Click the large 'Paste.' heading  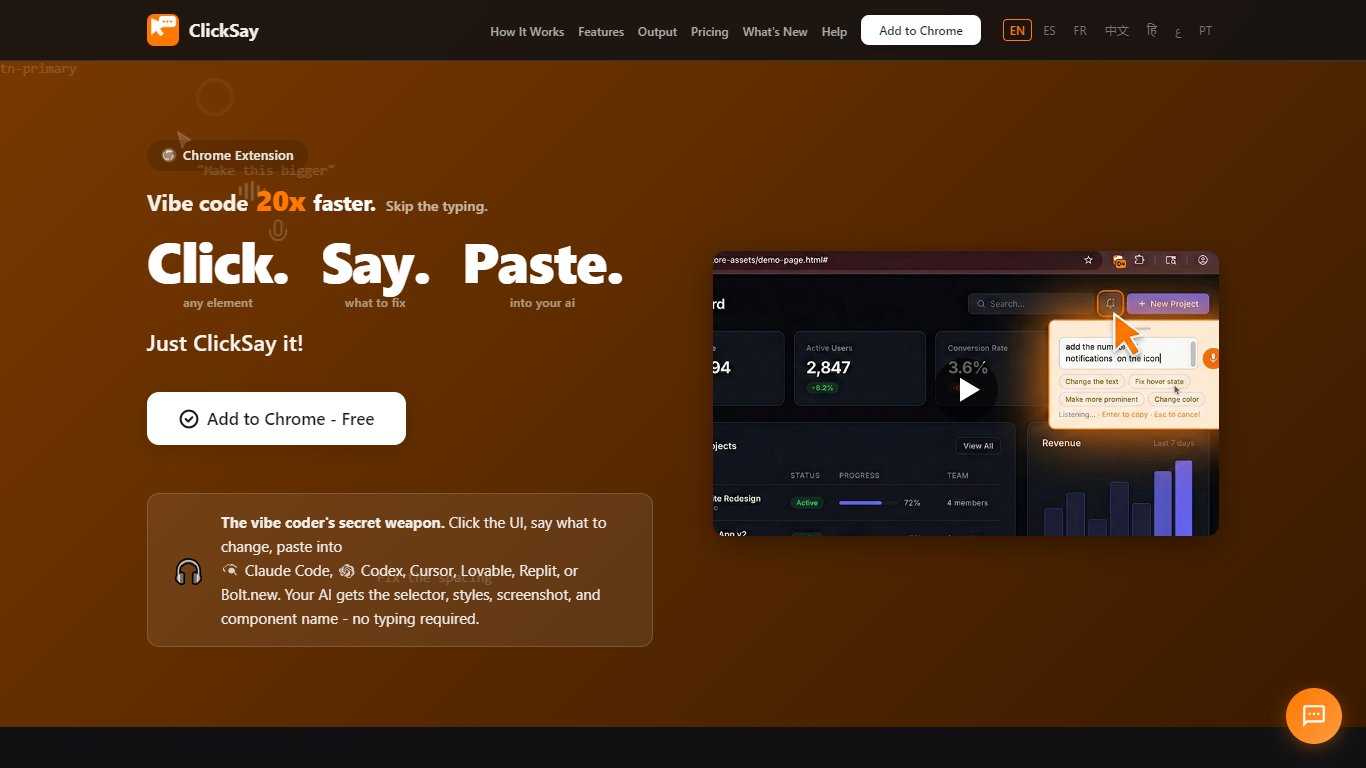click(x=543, y=264)
